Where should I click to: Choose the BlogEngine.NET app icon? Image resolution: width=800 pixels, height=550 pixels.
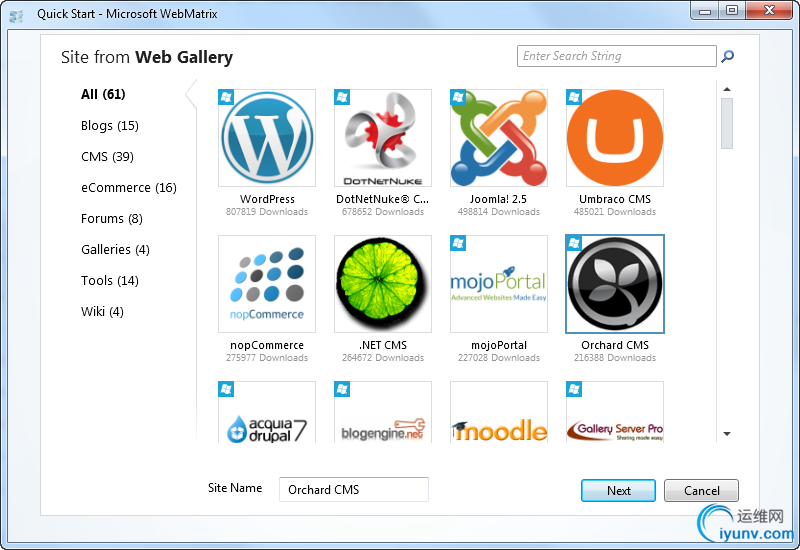coord(383,412)
